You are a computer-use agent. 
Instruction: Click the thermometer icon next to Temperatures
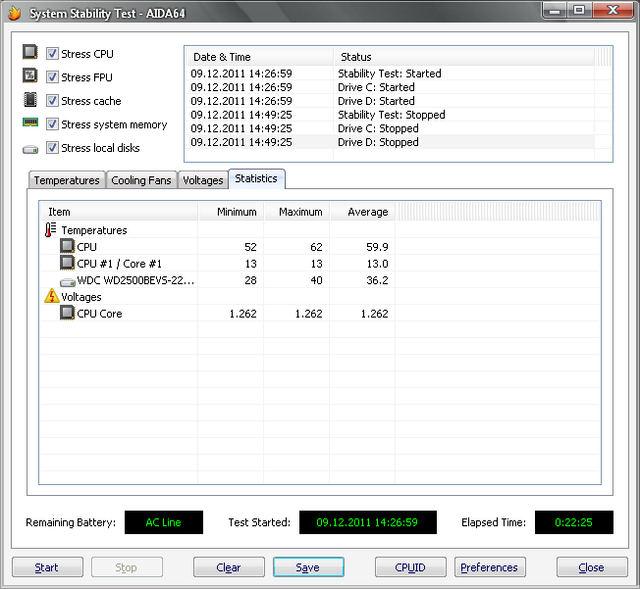pyautogui.click(x=51, y=230)
